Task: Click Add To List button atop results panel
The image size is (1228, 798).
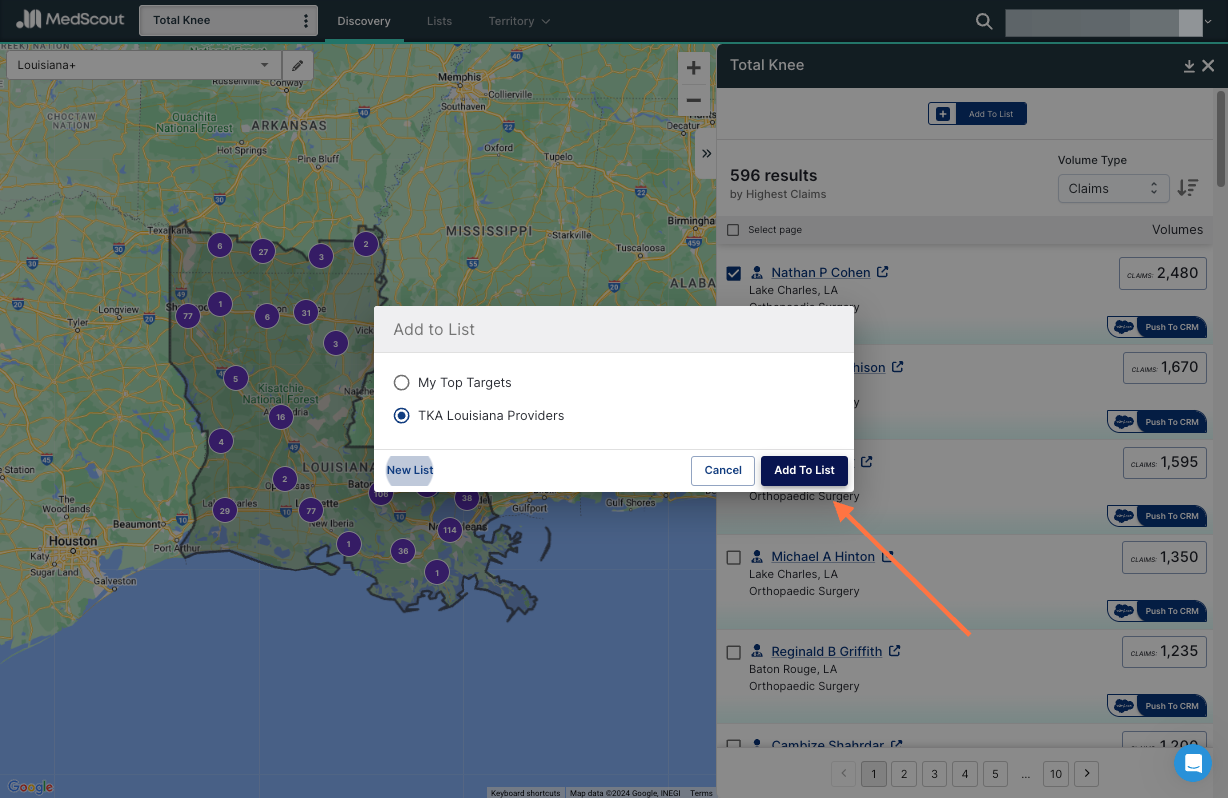Action: click(977, 114)
